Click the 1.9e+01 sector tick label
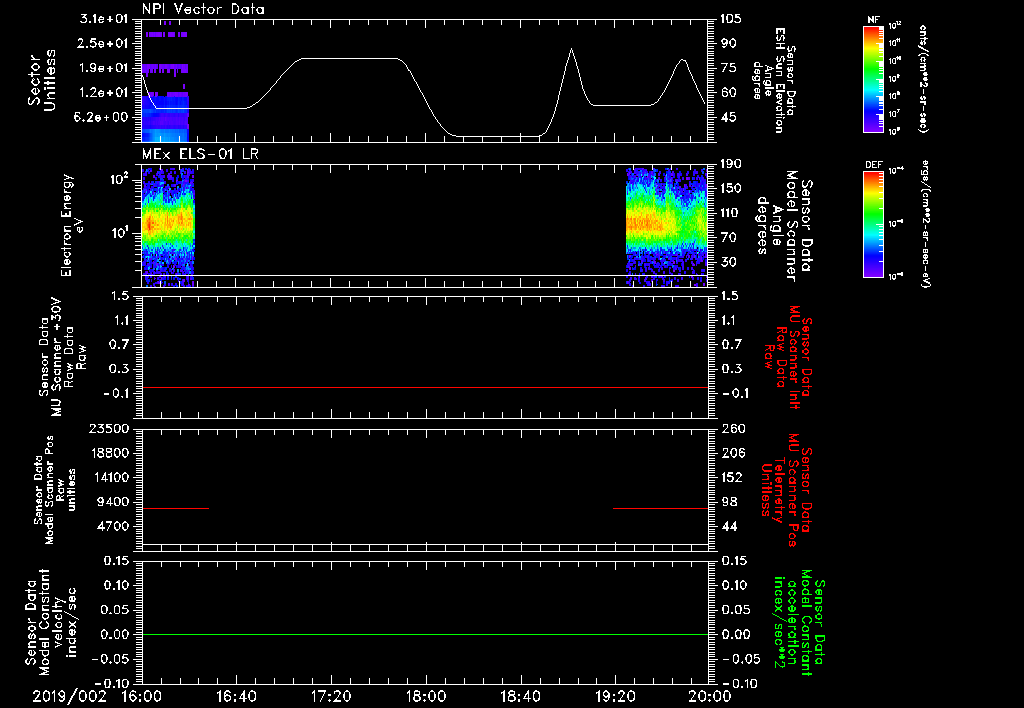Viewport: 1024px width, 708px height. [103, 68]
